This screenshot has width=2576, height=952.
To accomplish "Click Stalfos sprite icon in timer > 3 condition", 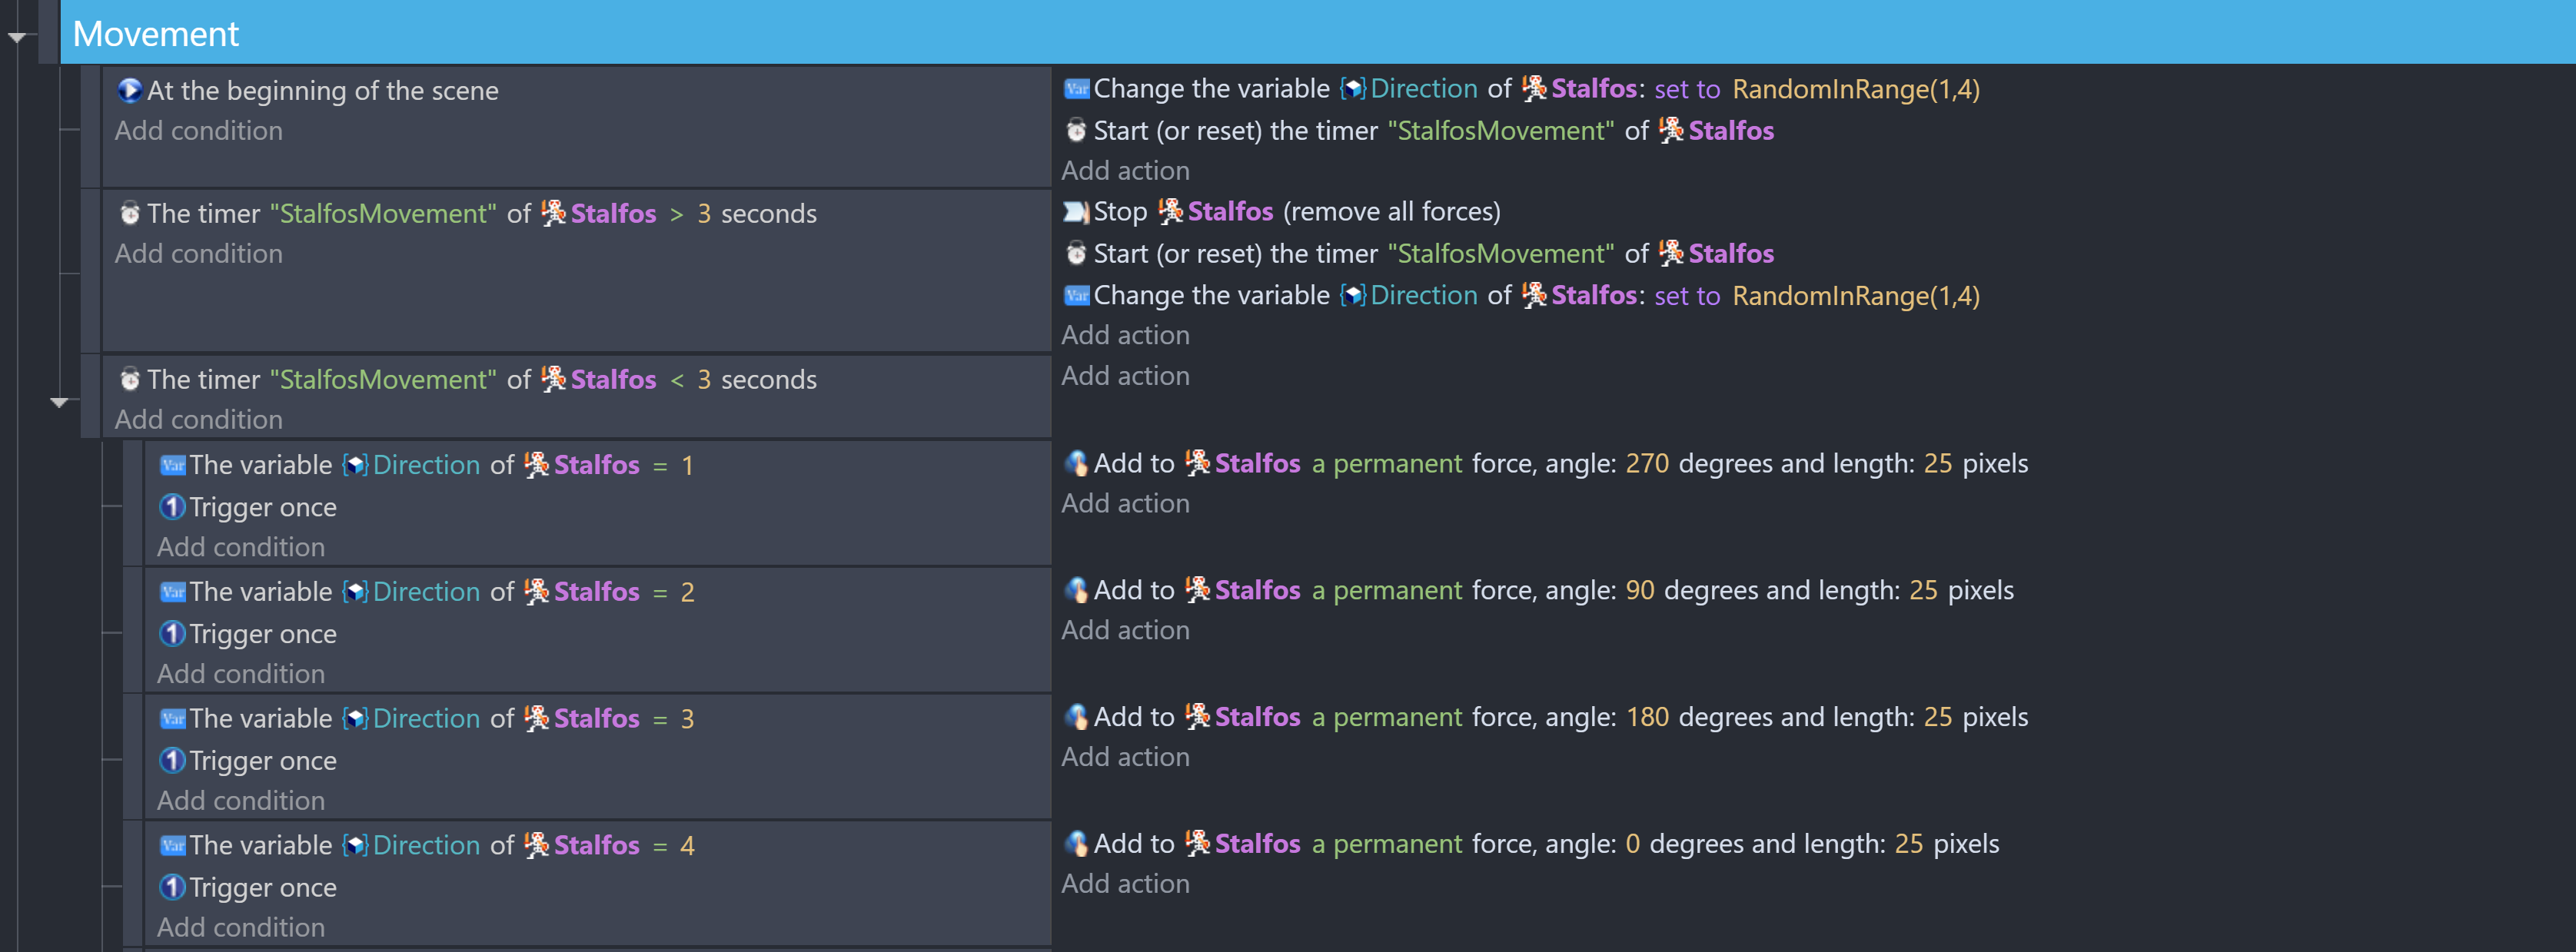I will pyautogui.click(x=553, y=213).
